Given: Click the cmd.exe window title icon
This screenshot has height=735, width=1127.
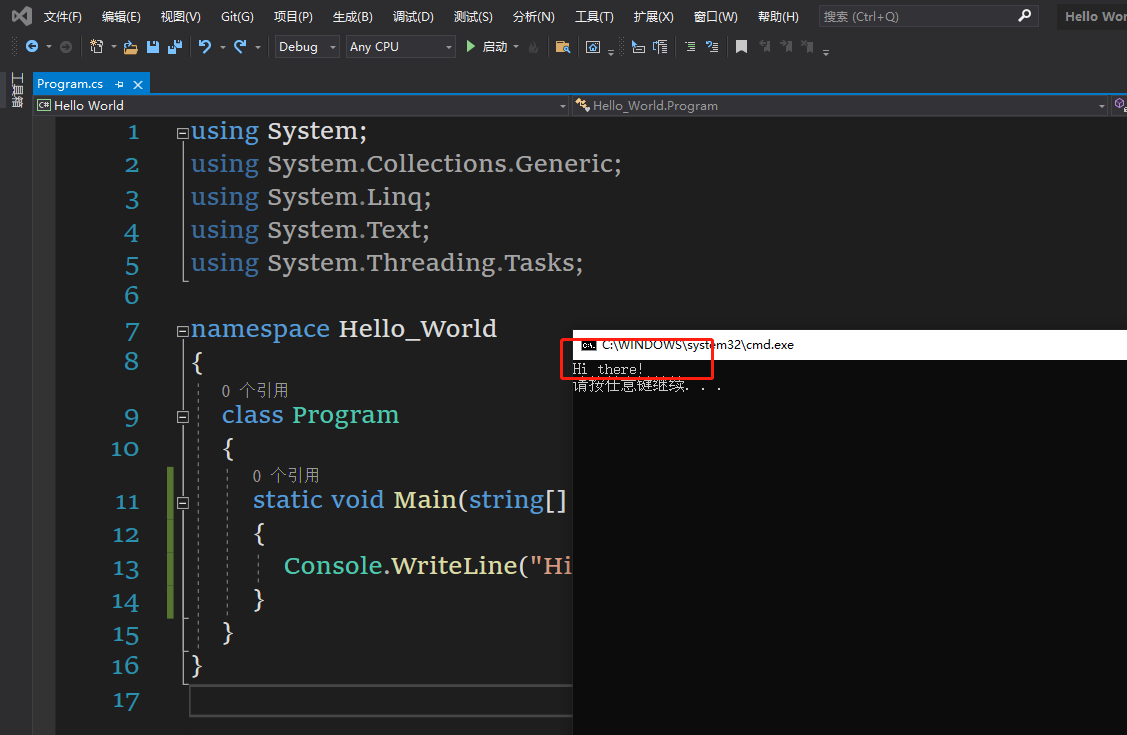Looking at the screenshot, I should click(x=589, y=346).
